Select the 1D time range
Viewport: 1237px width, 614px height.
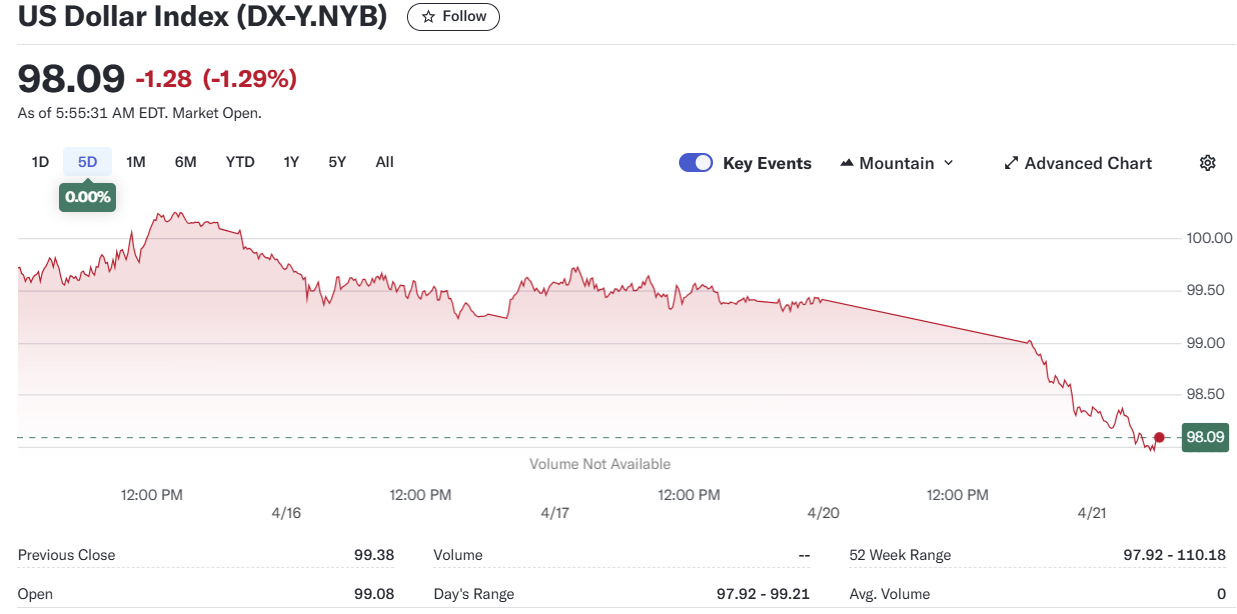coord(40,162)
